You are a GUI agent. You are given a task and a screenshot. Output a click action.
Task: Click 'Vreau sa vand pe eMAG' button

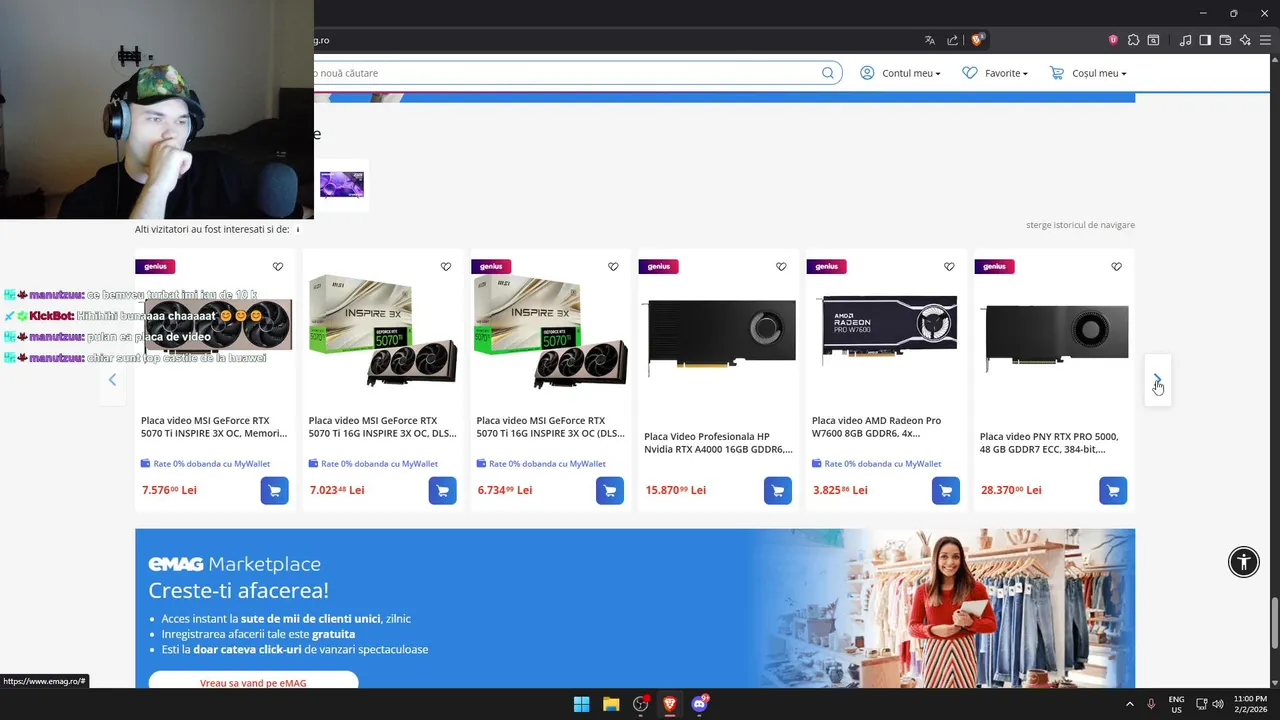click(253, 682)
